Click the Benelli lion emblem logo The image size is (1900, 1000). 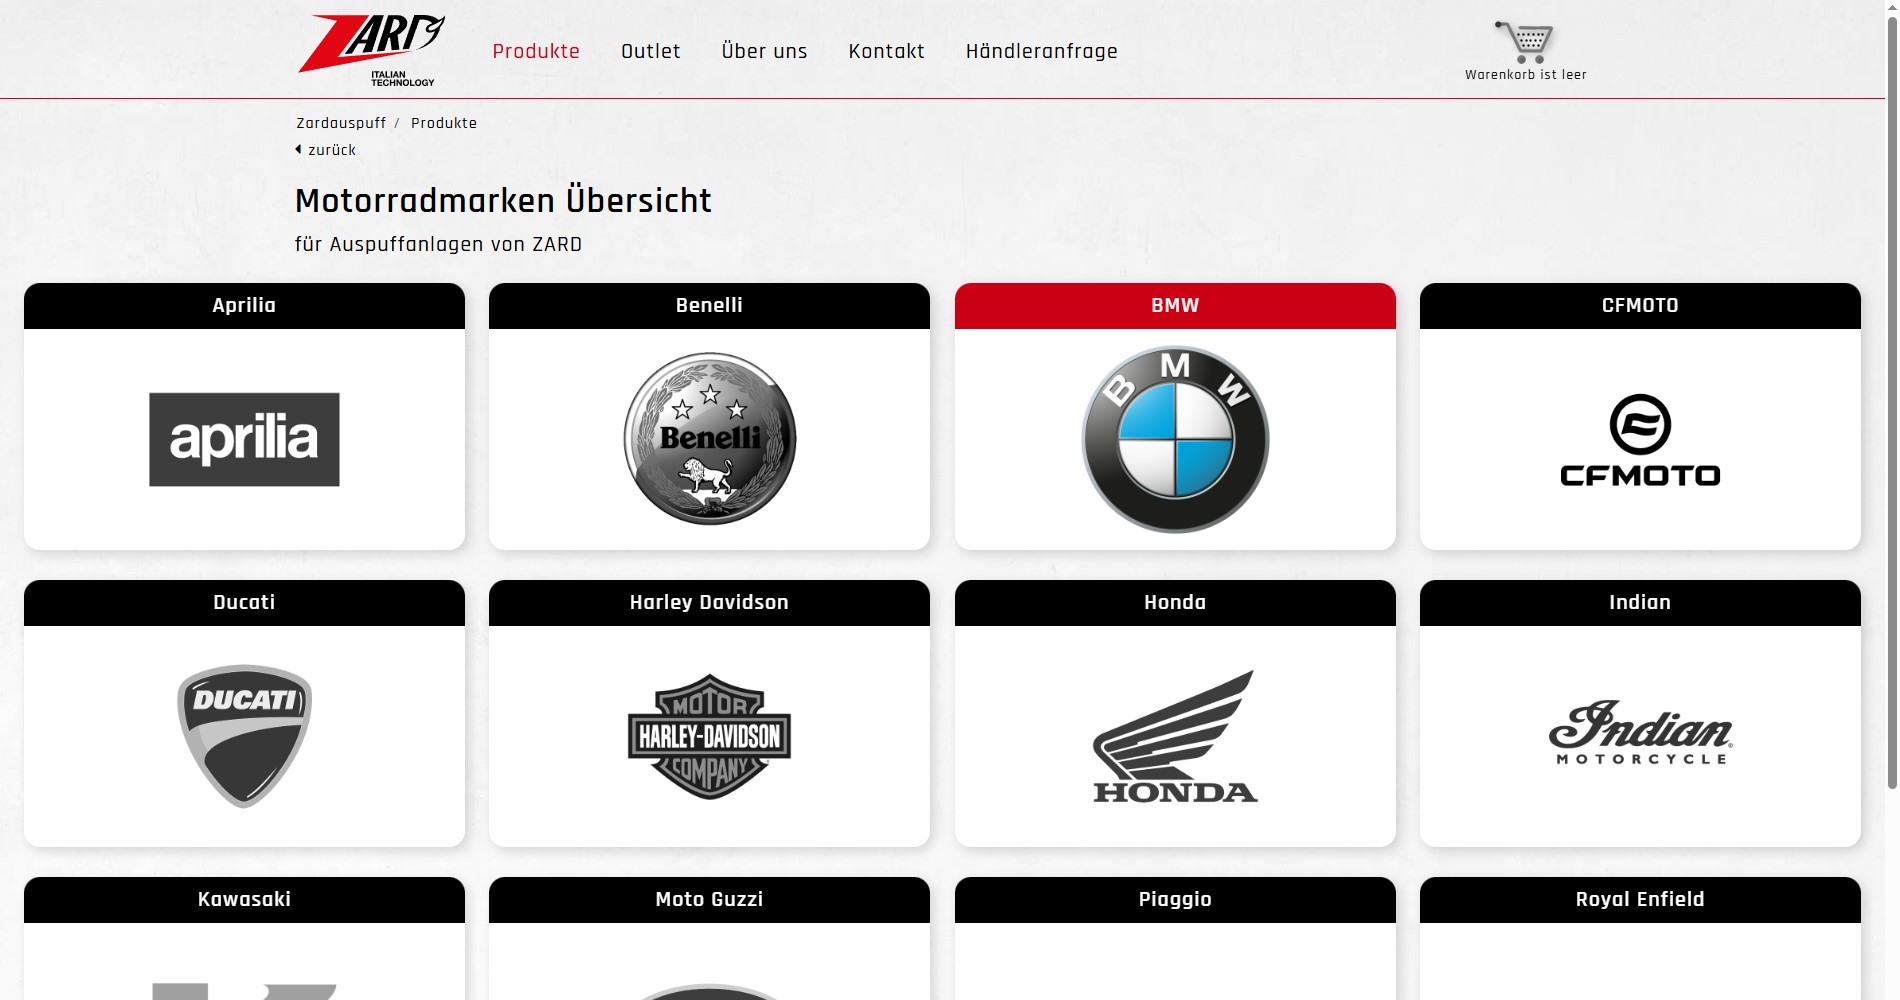[708, 438]
